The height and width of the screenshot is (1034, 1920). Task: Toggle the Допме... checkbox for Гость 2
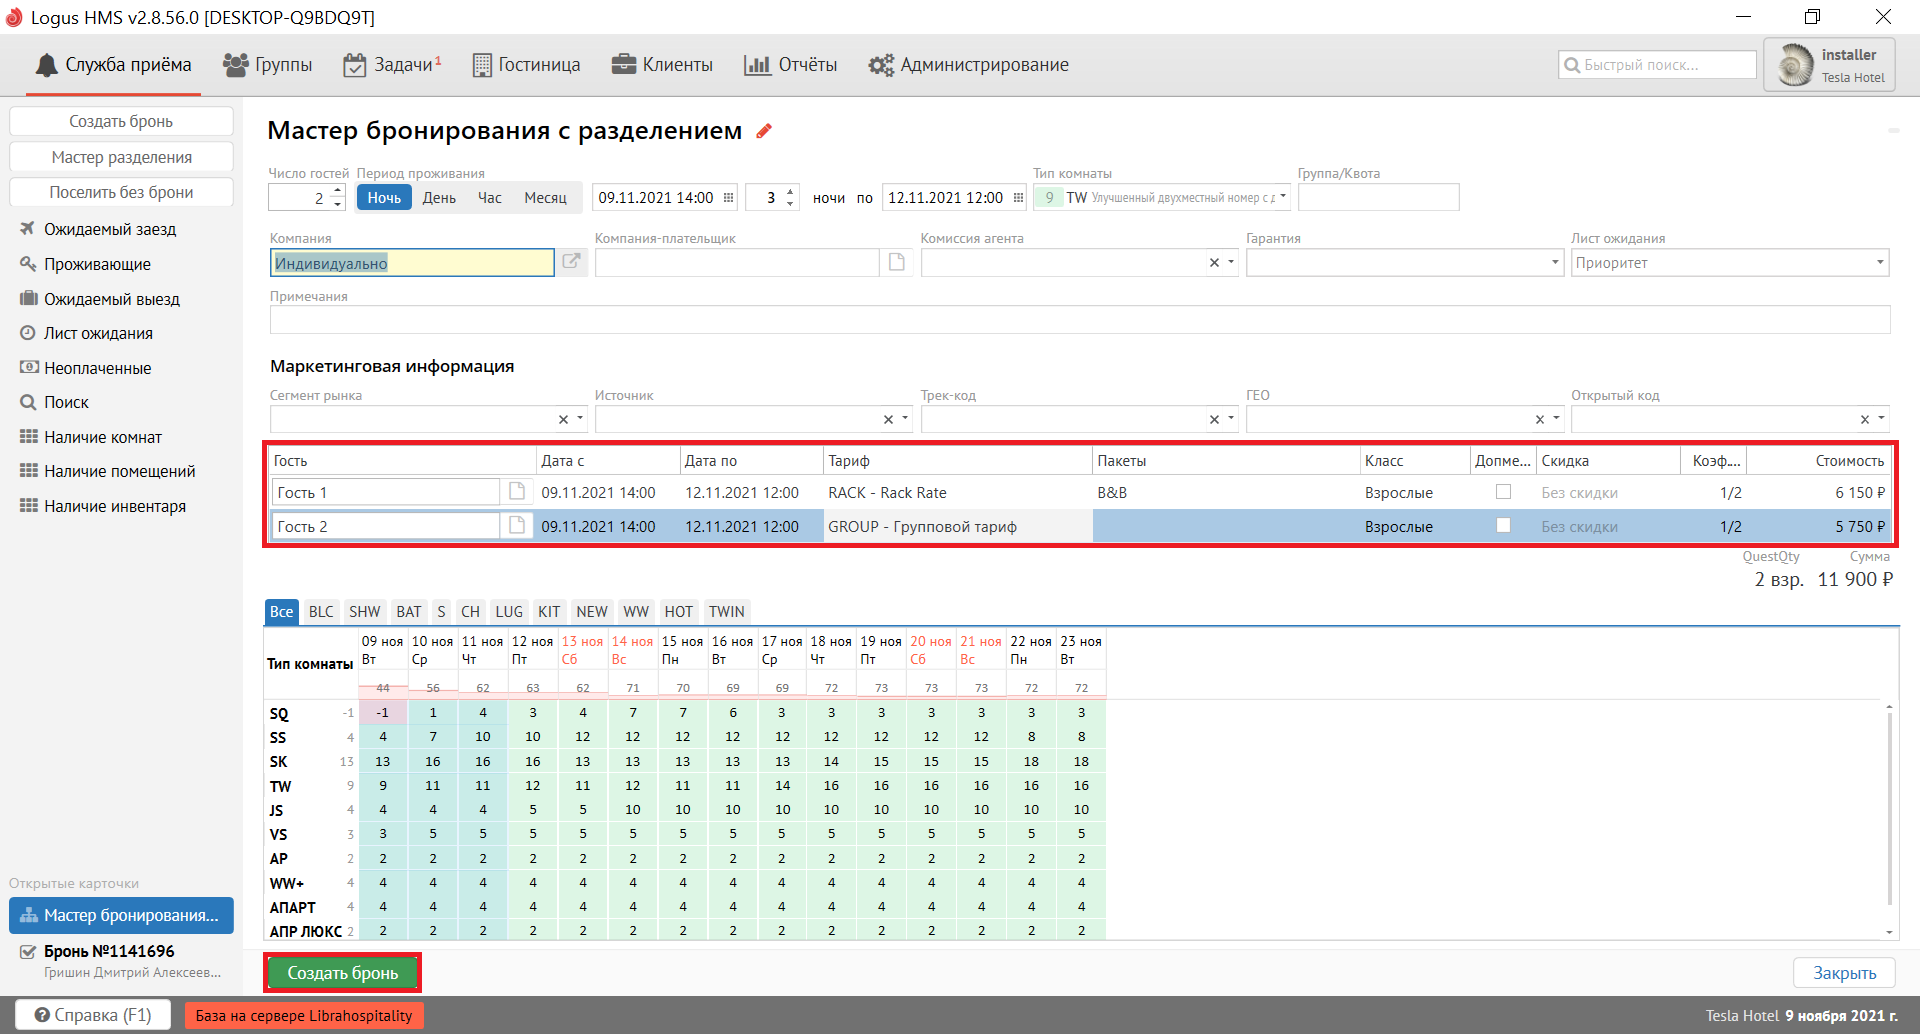[1502, 526]
